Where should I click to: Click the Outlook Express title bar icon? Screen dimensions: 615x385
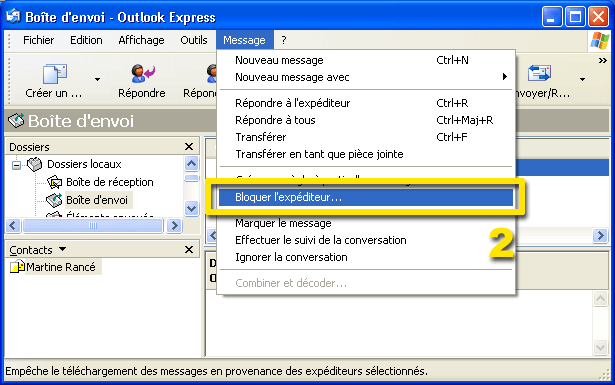[13, 16]
